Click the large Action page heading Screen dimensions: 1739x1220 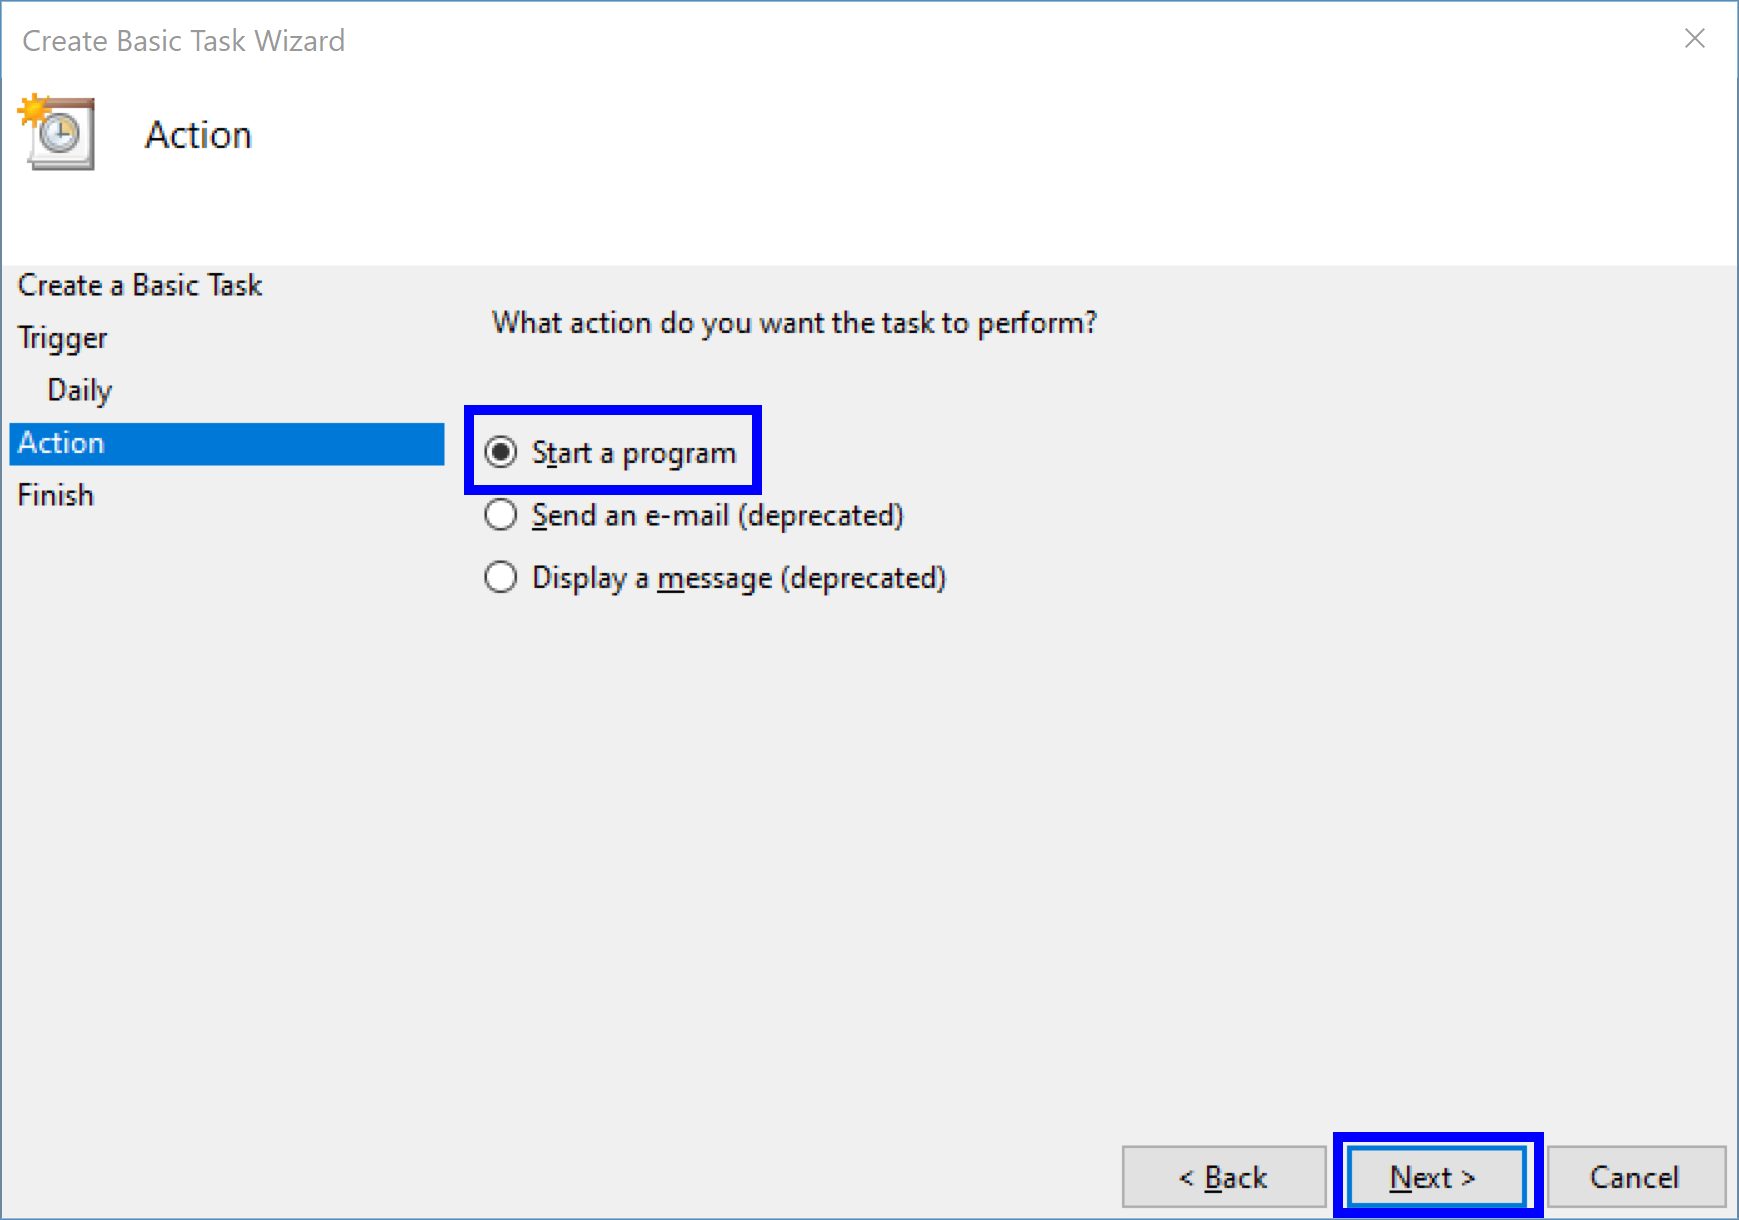click(x=198, y=135)
